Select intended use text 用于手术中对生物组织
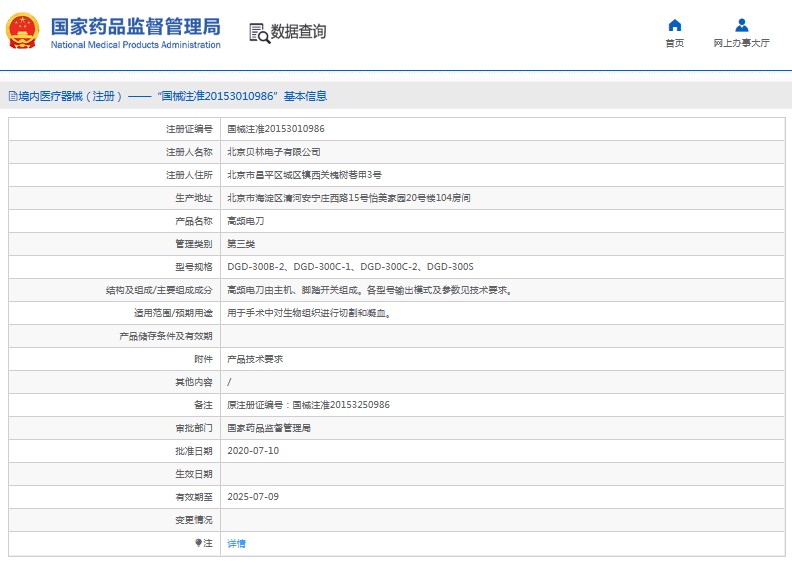Screen dimensions: 792x563 309,313
